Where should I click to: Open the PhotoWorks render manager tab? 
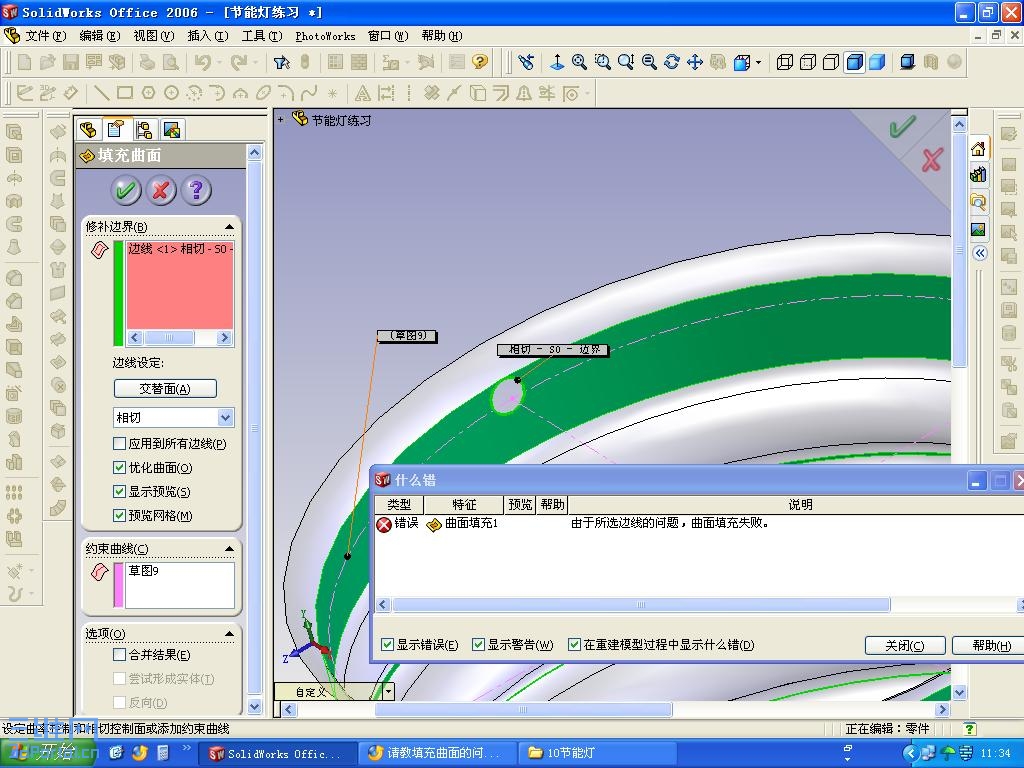click(172, 129)
